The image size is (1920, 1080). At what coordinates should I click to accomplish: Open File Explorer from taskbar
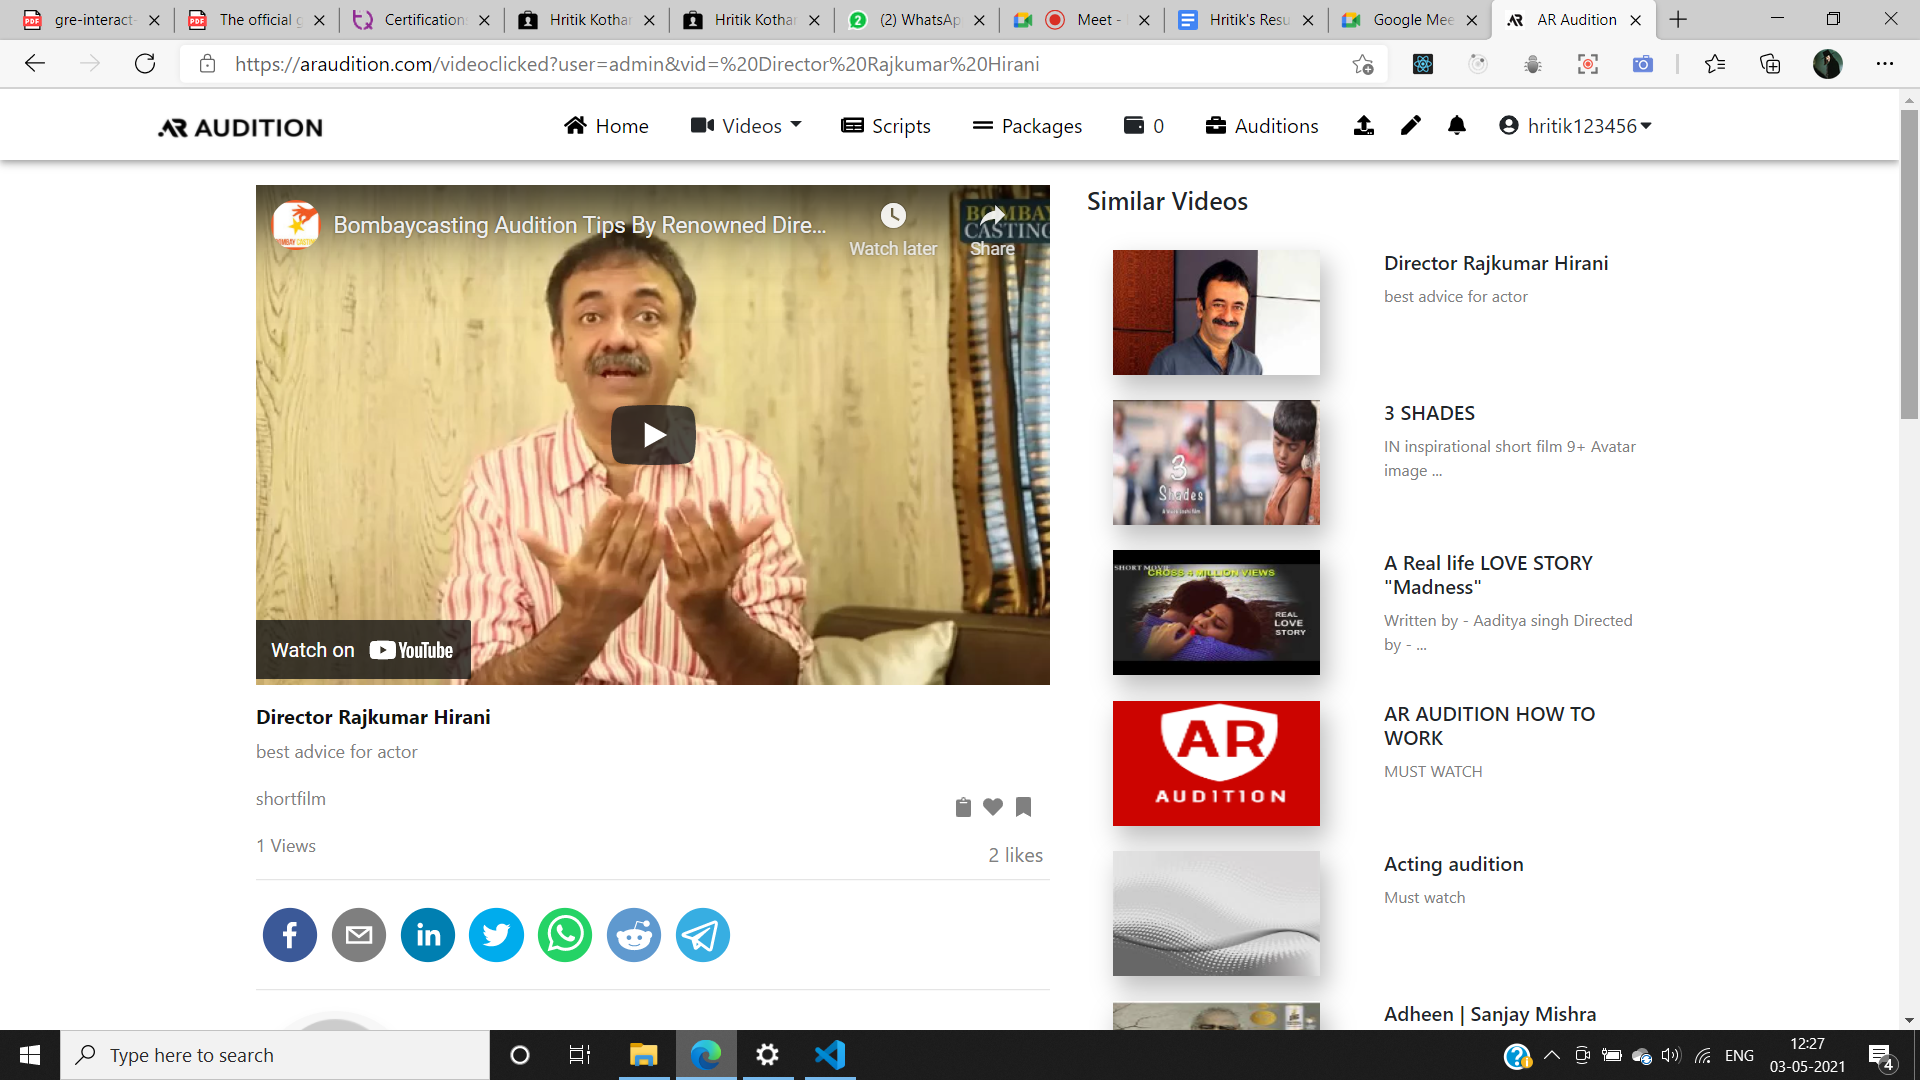[643, 1055]
